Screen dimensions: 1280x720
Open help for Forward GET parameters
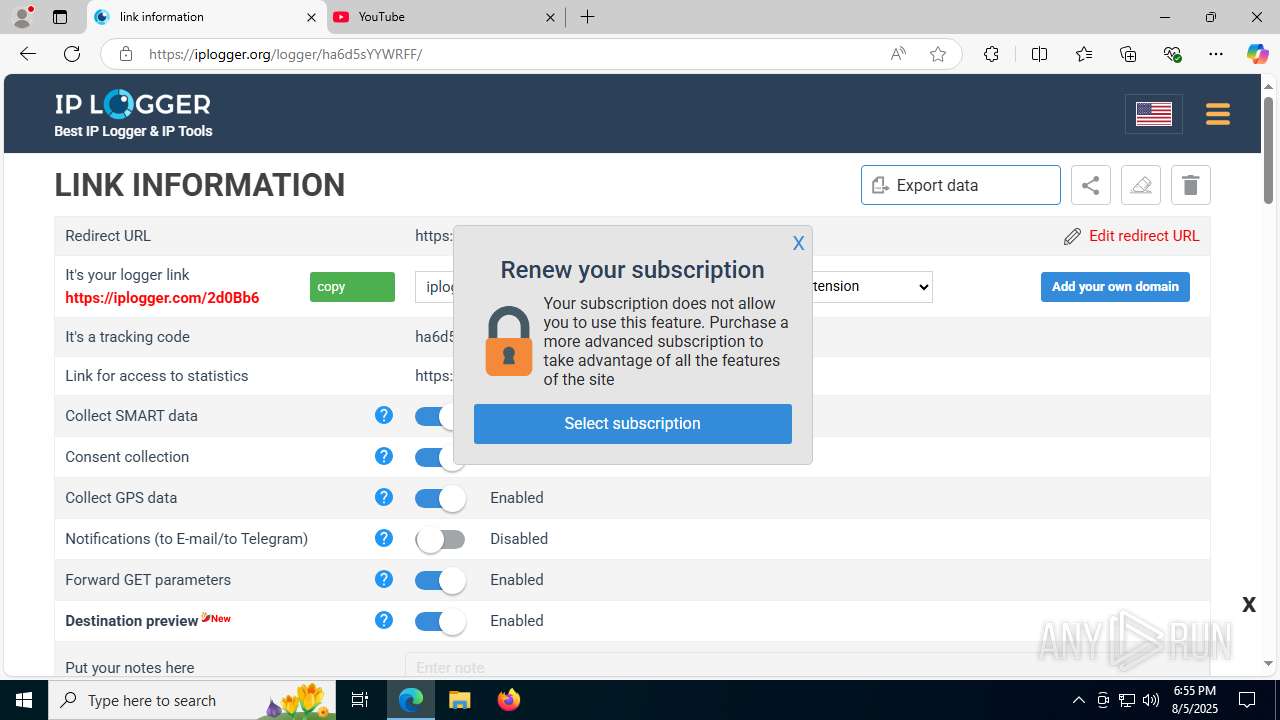click(x=383, y=579)
